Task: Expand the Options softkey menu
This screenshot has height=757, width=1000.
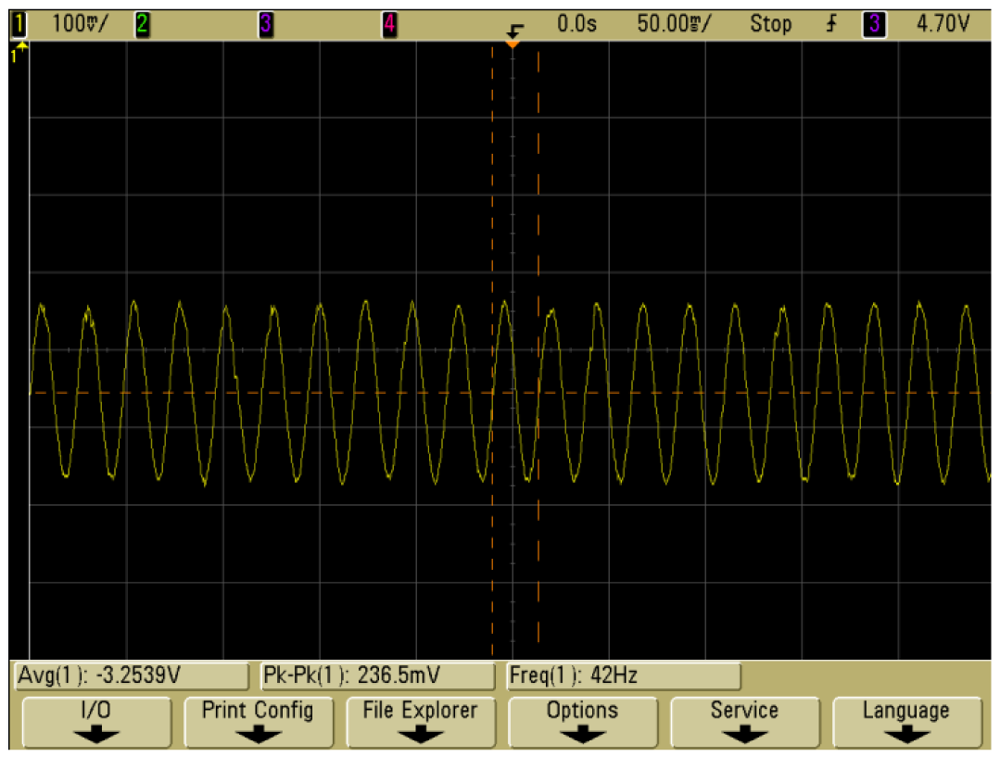Action: click(x=583, y=721)
